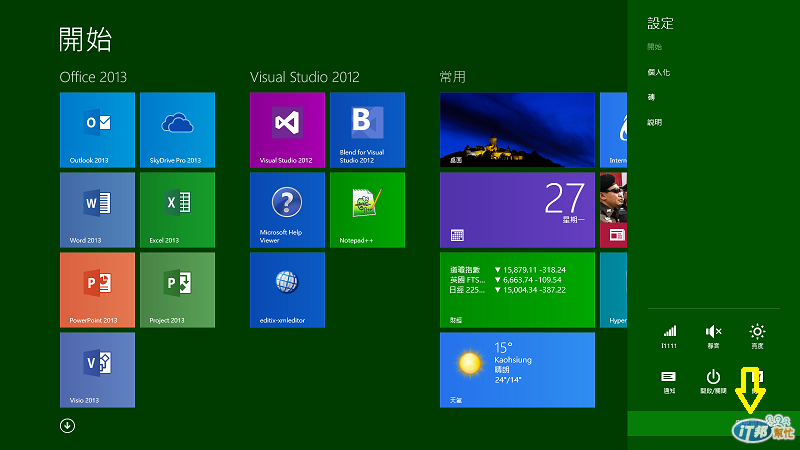Open the 磚 tiles settings option
The image size is (800, 450).
point(651,97)
